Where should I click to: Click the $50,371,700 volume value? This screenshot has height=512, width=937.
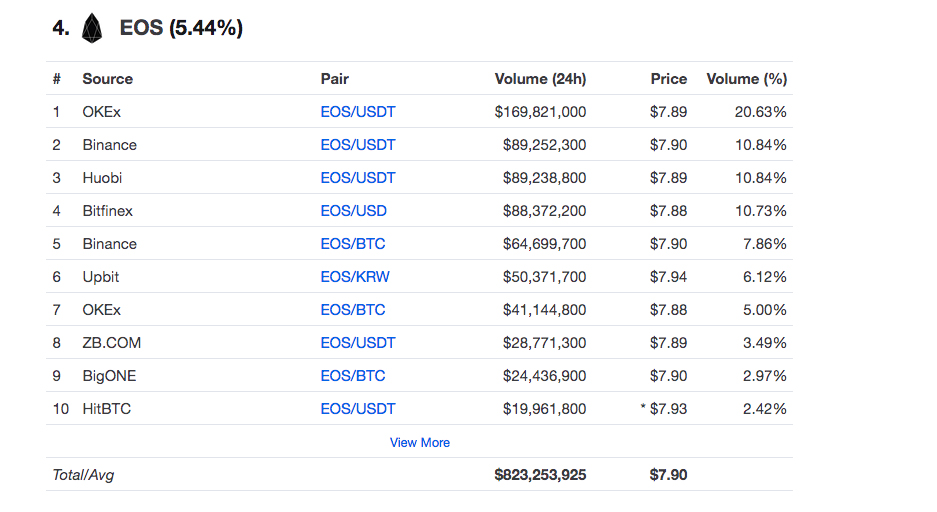pos(544,277)
